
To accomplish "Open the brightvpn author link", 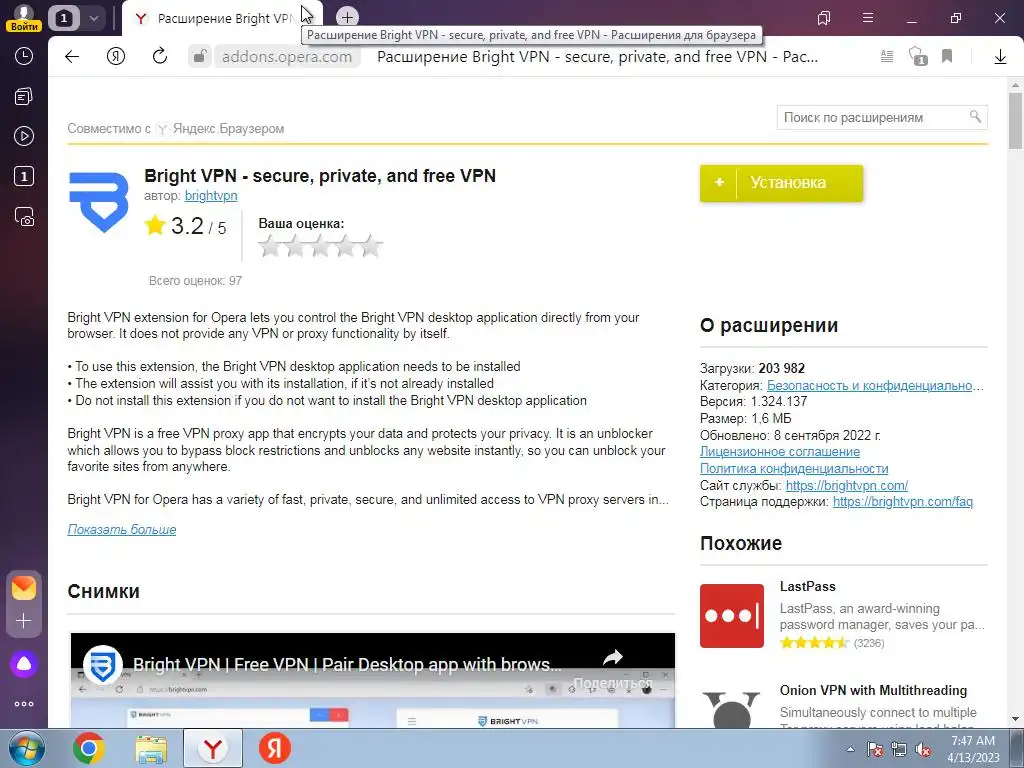I will 211,196.
